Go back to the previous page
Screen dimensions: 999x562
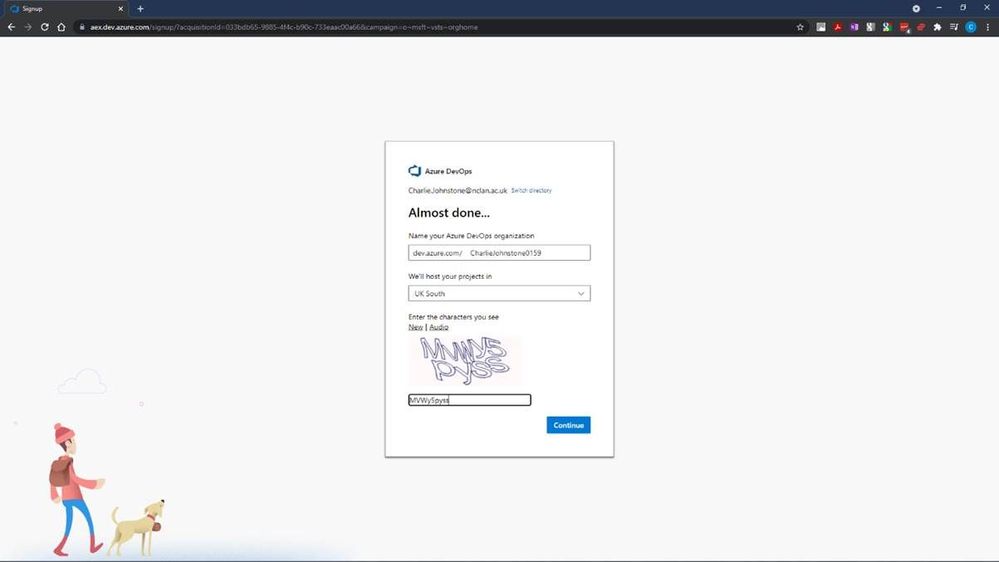[11, 27]
